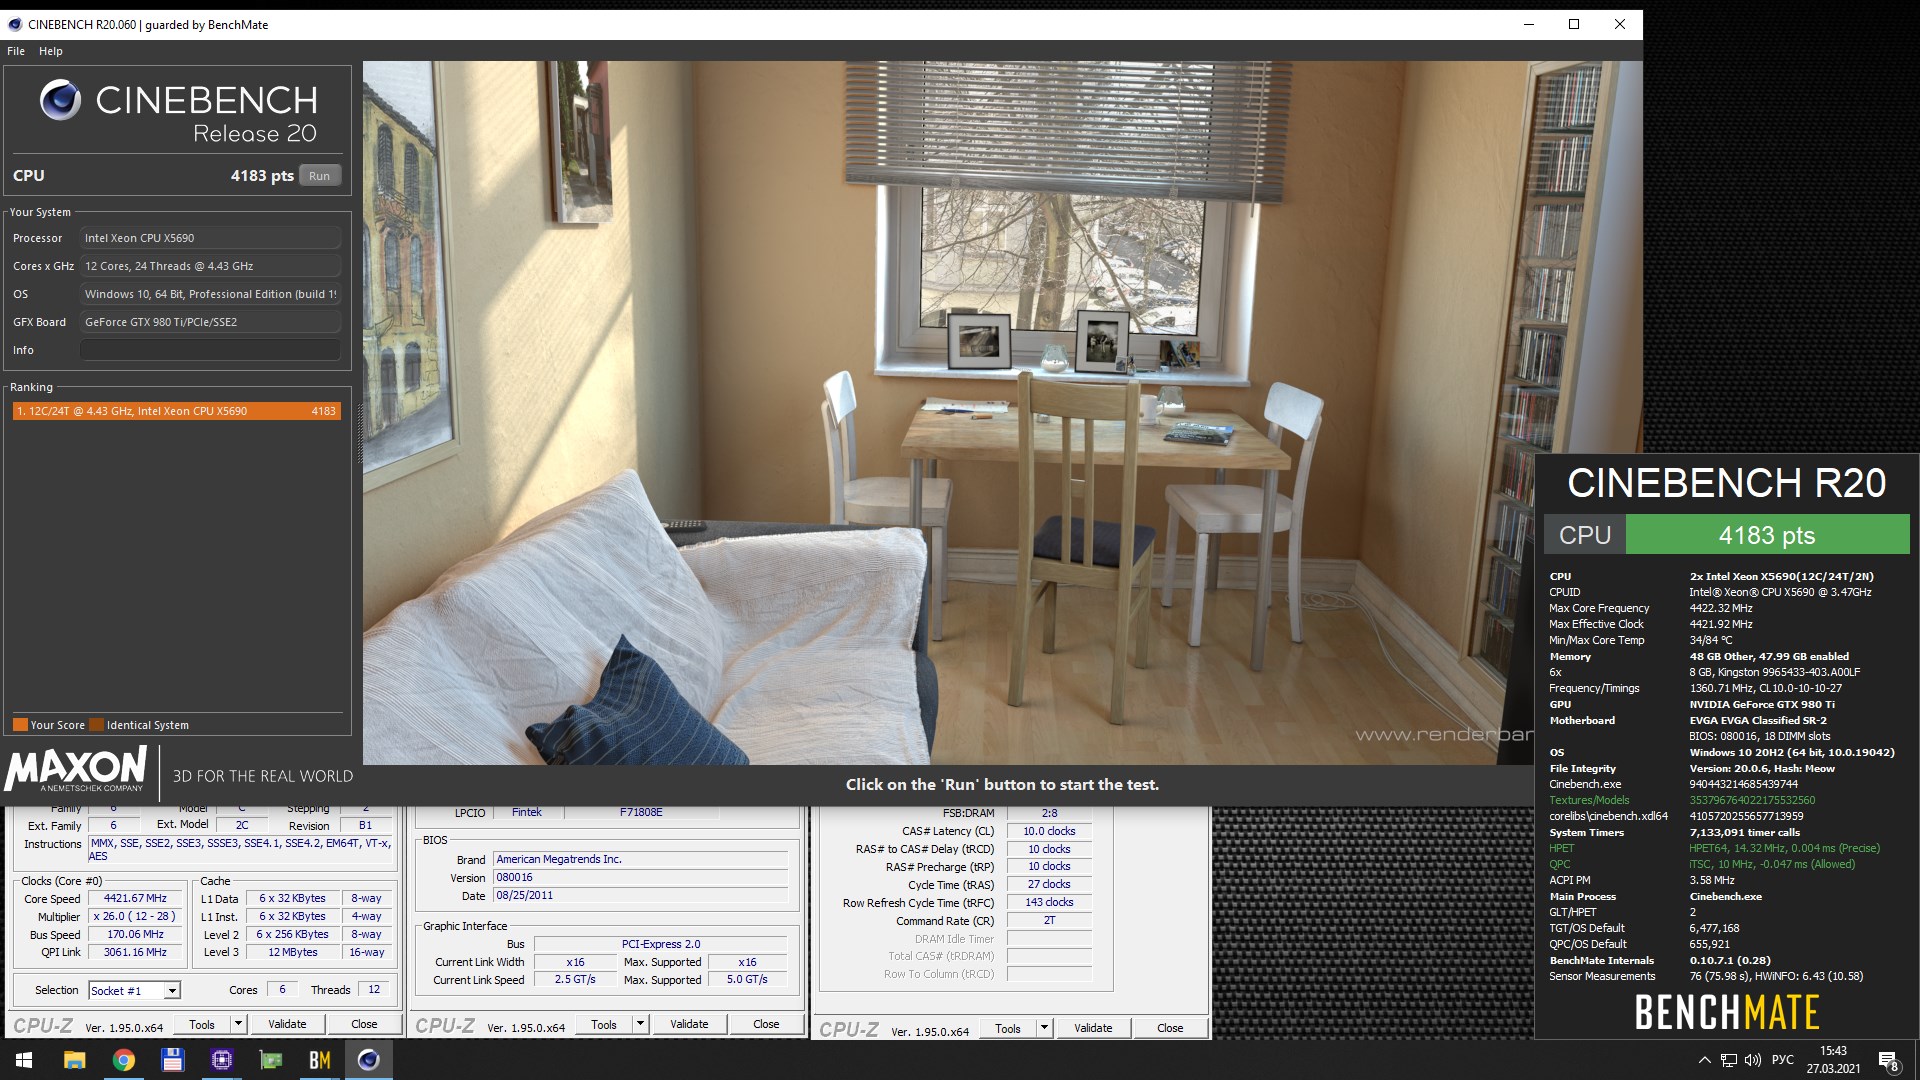
Task: Click the Processor field Intel Xeon CPU X5690
Action: click(x=210, y=238)
